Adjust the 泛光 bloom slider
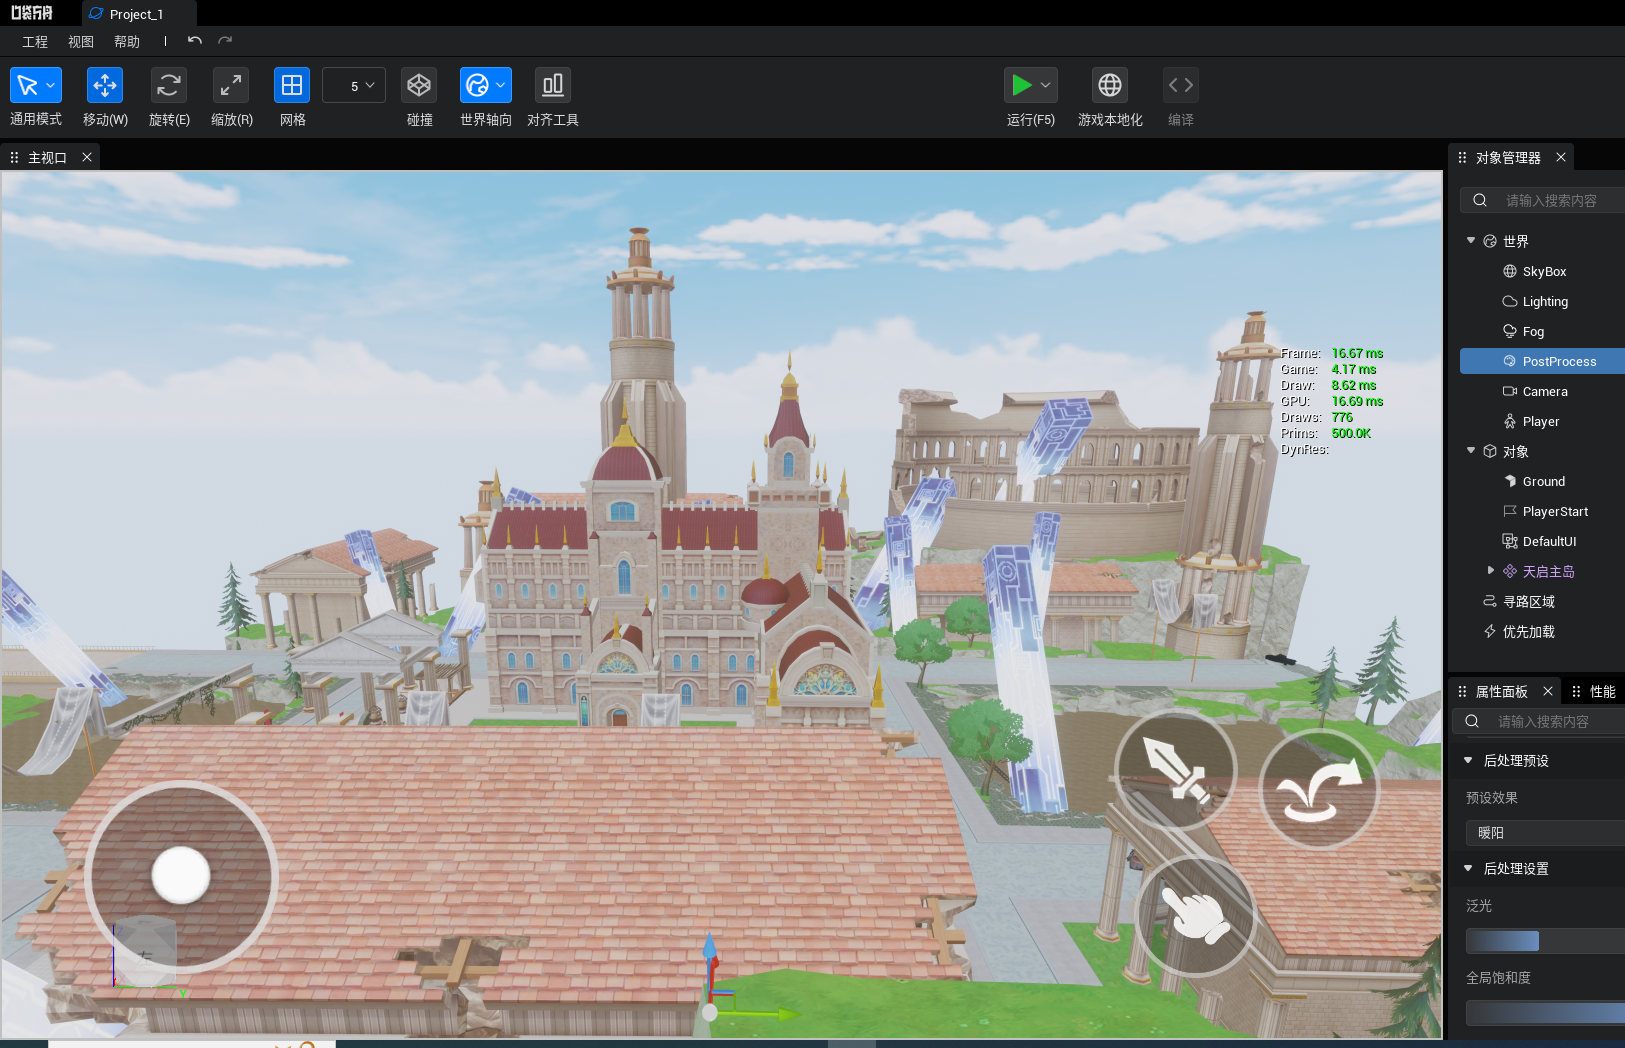The image size is (1625, 1048). pyautogui.click(x=1545, y=940)
